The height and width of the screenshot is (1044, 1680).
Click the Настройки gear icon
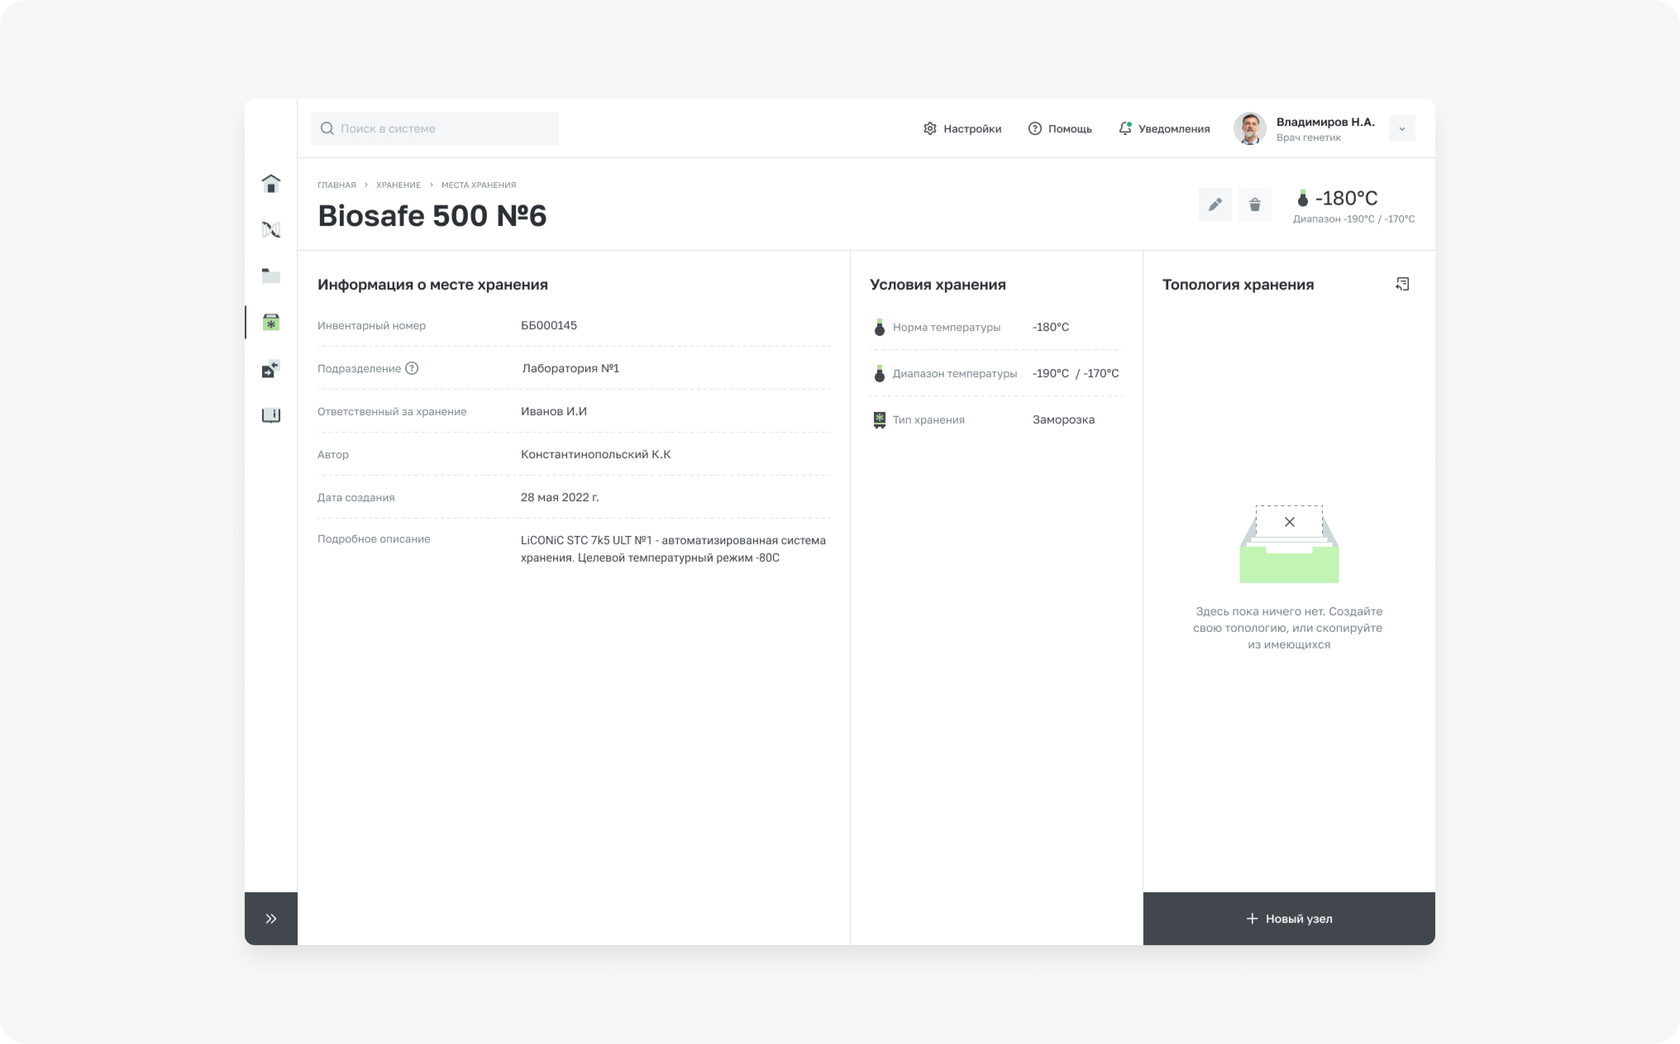coord(930,129)
